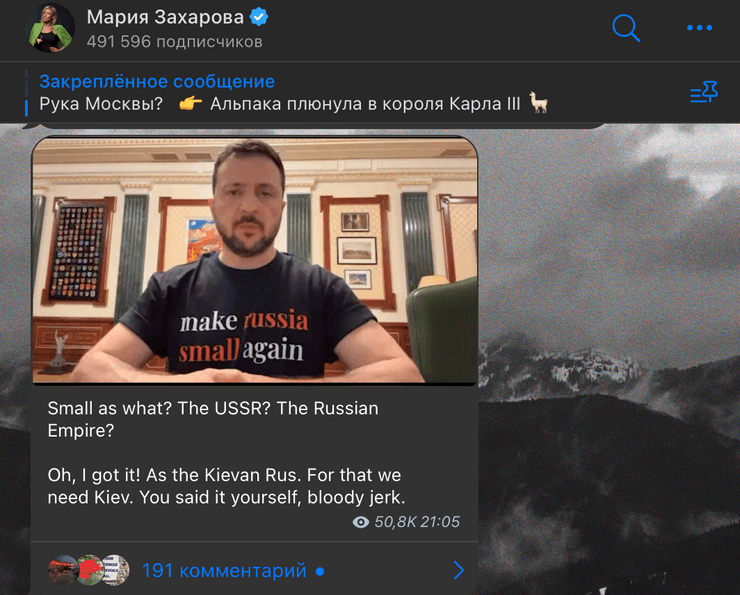
Task: Click the llama emoji in pinned message
Action: [538, 102]
